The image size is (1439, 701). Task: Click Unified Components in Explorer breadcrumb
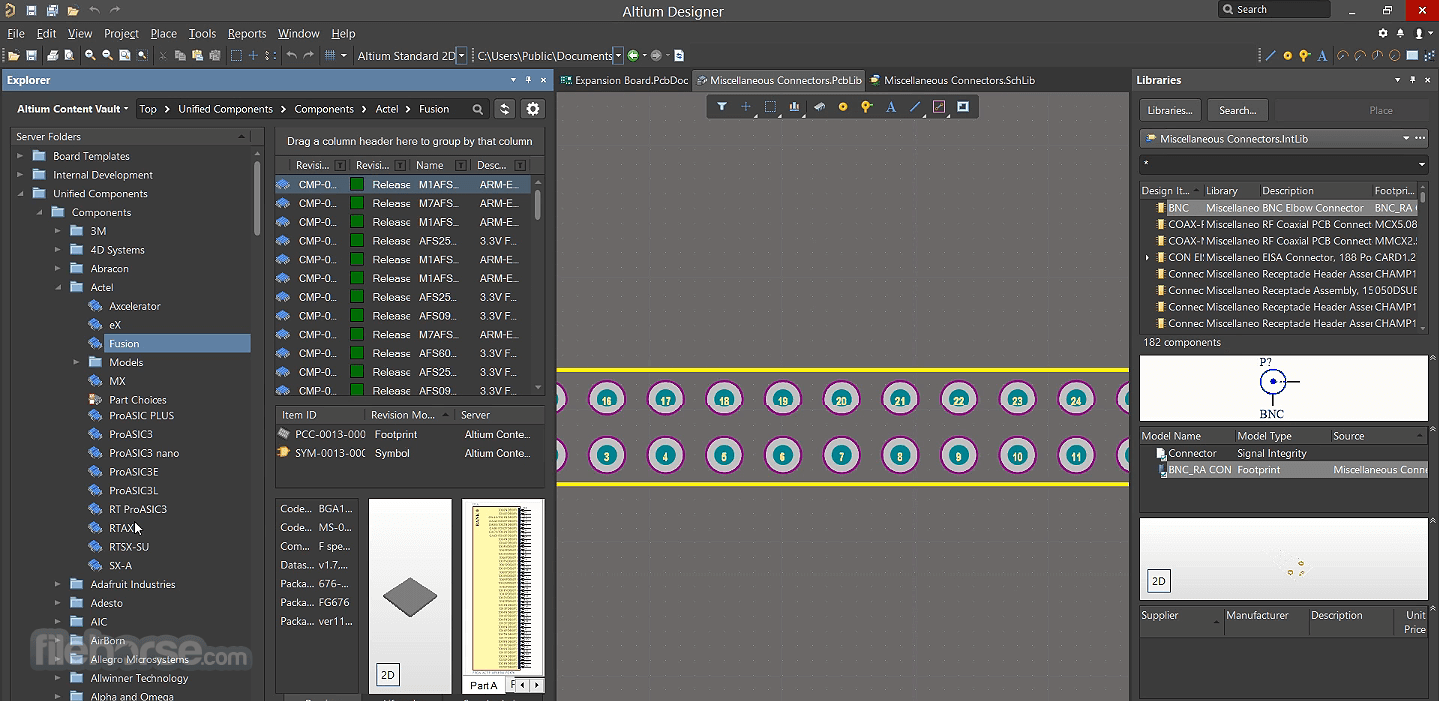pos(225,109)
